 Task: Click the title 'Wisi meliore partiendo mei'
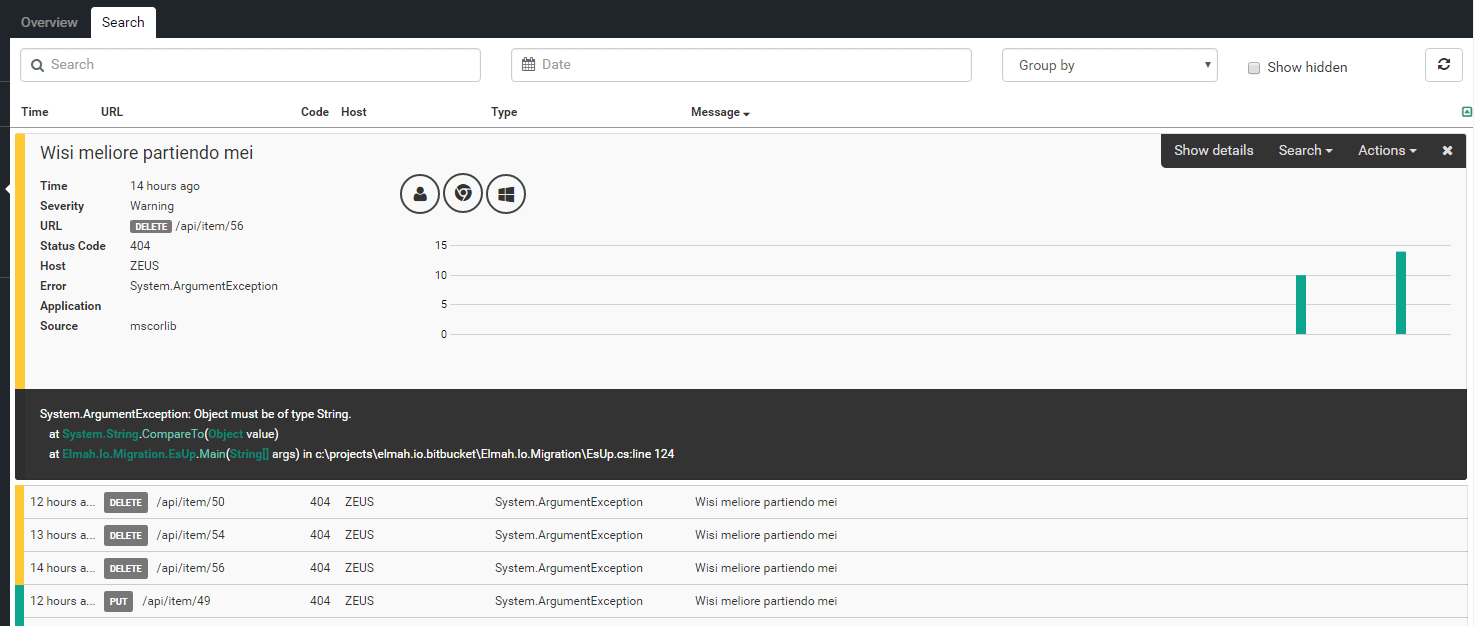click(x=147, y=153)
